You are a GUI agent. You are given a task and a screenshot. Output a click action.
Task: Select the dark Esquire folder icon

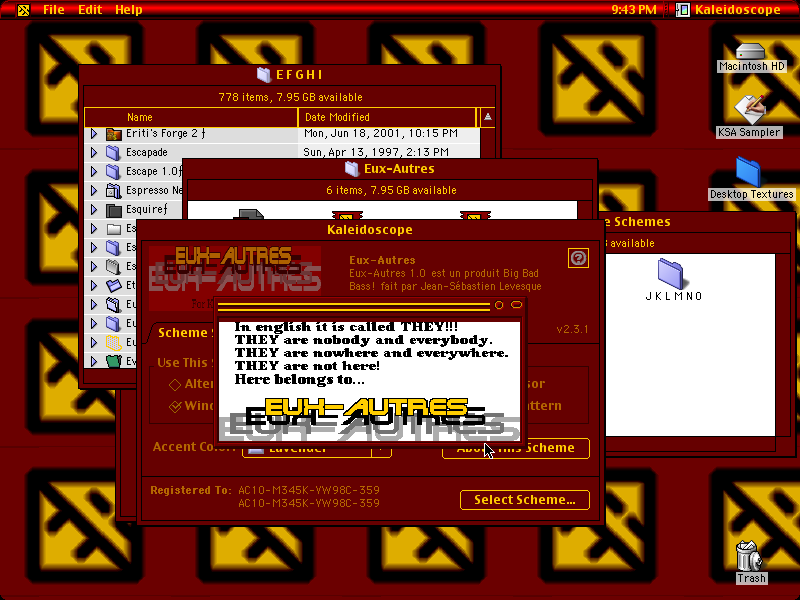point(114,210)
